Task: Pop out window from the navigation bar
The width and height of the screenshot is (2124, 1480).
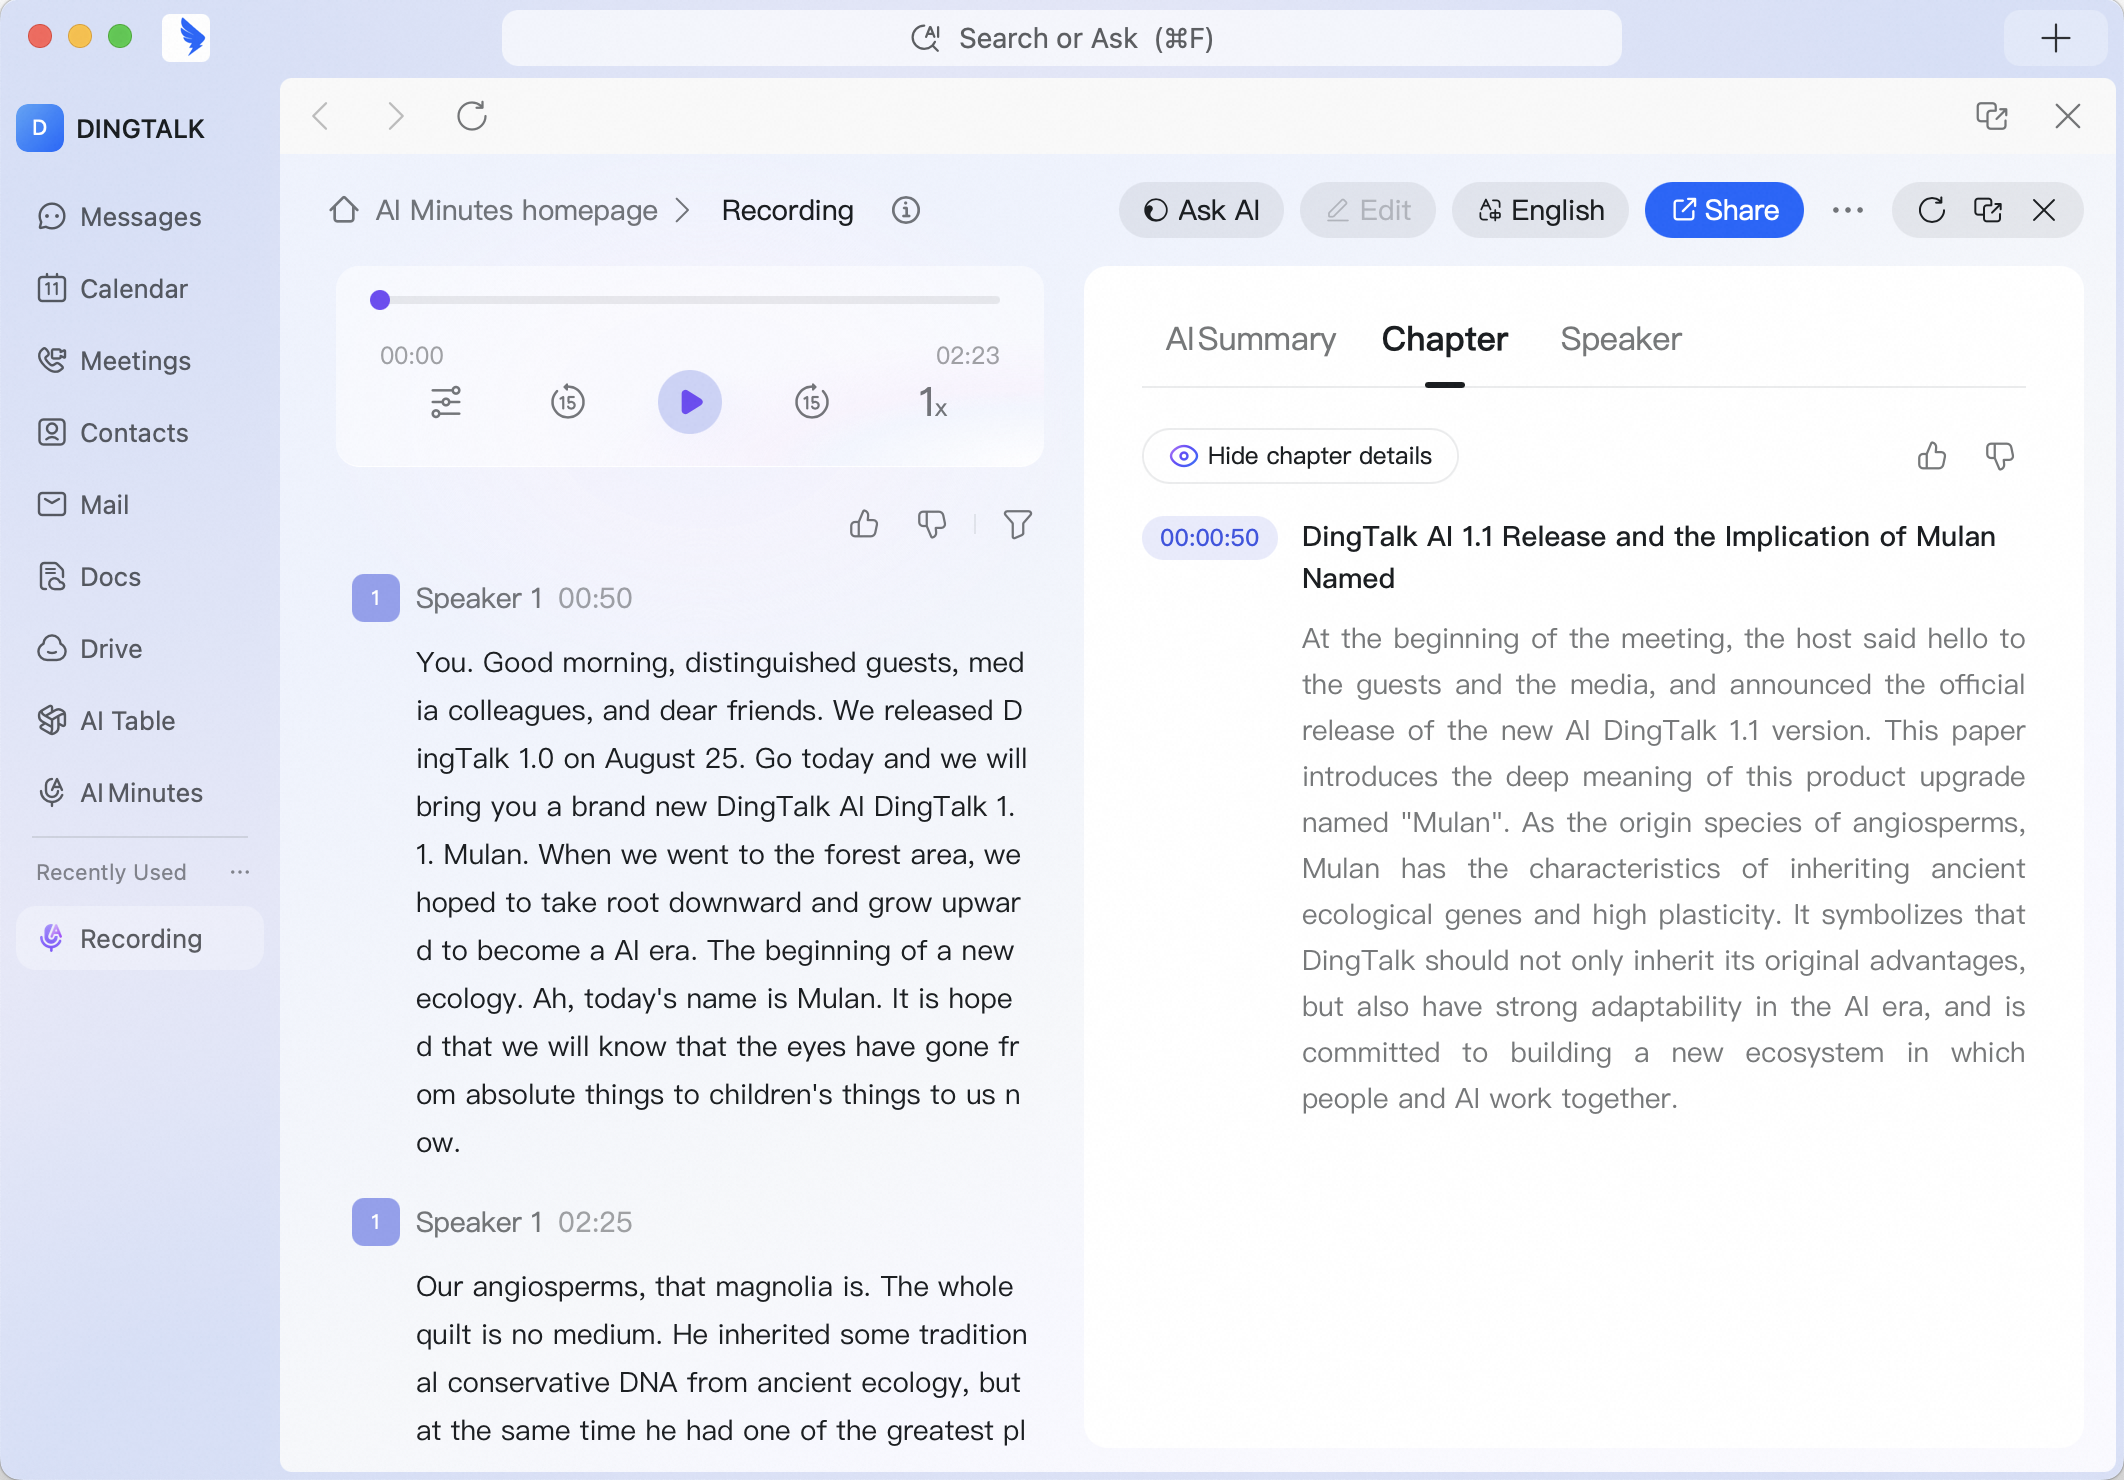Action: click(x=1992, y=116)
